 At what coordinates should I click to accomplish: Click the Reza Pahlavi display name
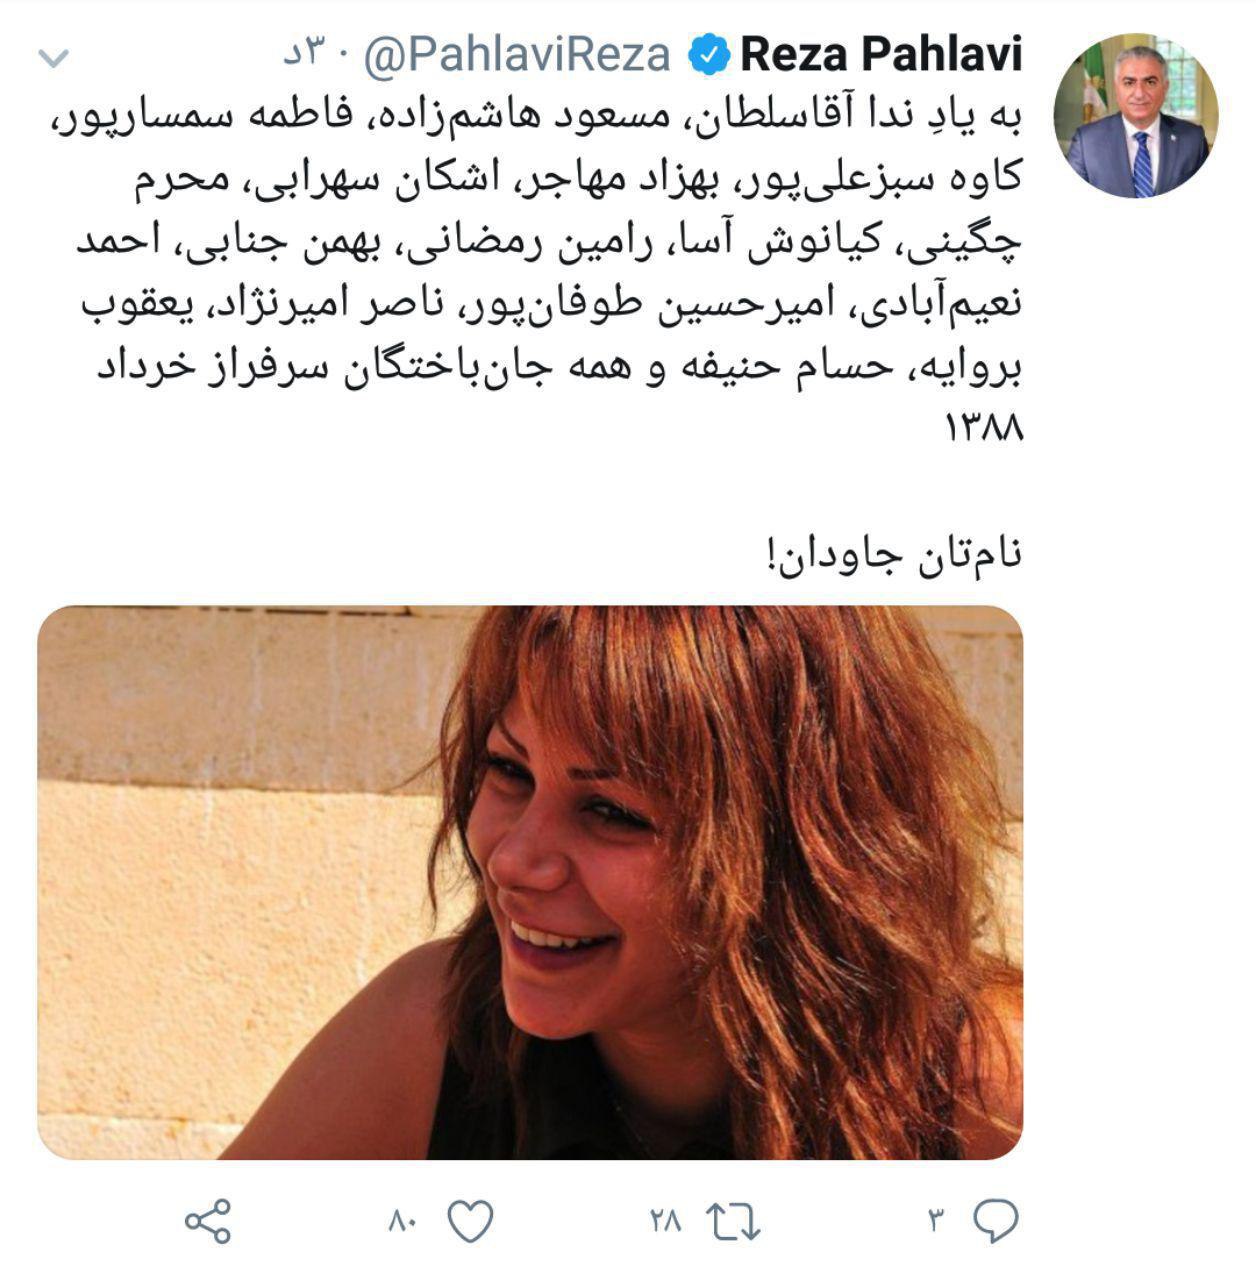[882, 56]
